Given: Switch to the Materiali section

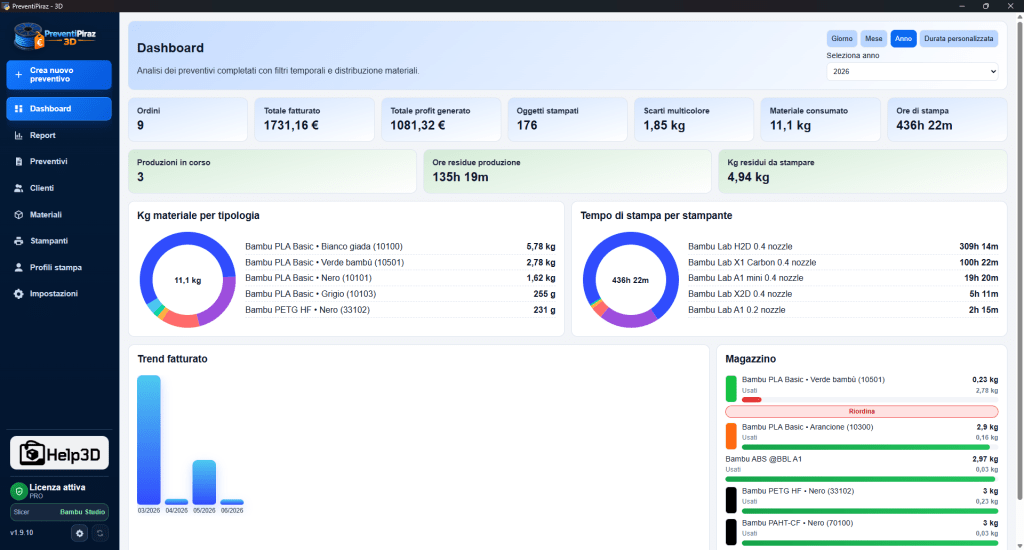Looking at the screenshot, I should click(x=59, y=214).
